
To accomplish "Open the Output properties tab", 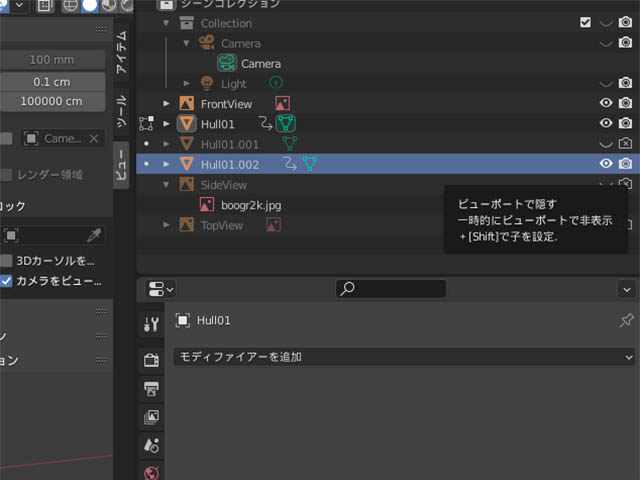I will (x=151, y=389).
